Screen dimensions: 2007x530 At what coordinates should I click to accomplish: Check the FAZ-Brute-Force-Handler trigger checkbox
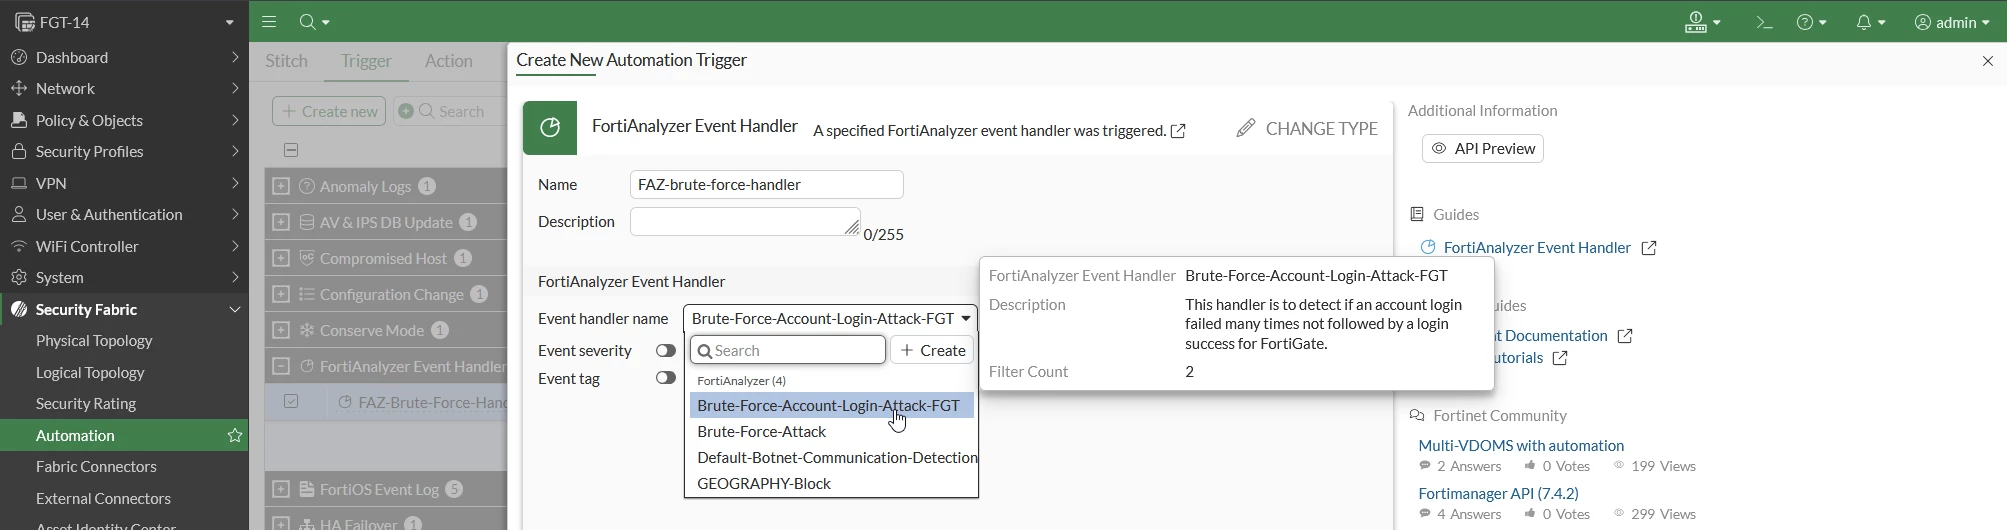click(x=291, y=401)
